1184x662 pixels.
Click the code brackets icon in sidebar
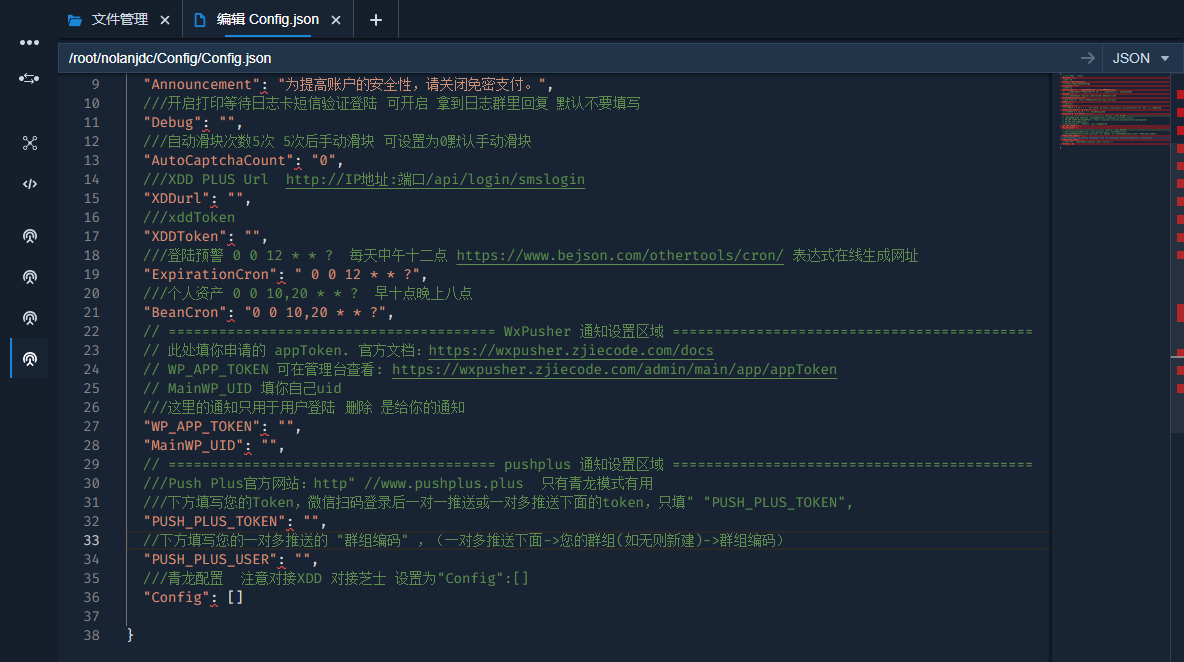coord(29,184)
